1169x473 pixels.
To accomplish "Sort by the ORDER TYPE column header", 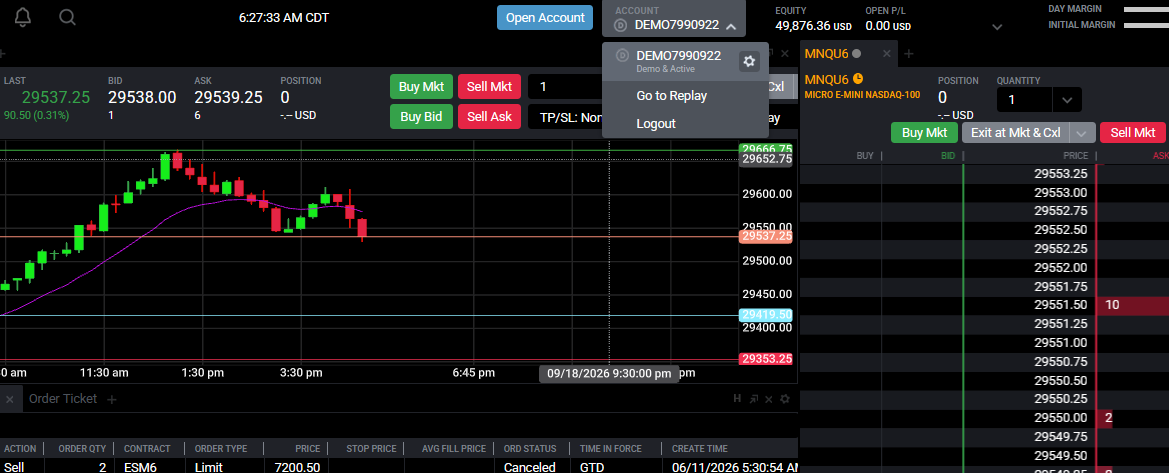I will pos(221,448).
